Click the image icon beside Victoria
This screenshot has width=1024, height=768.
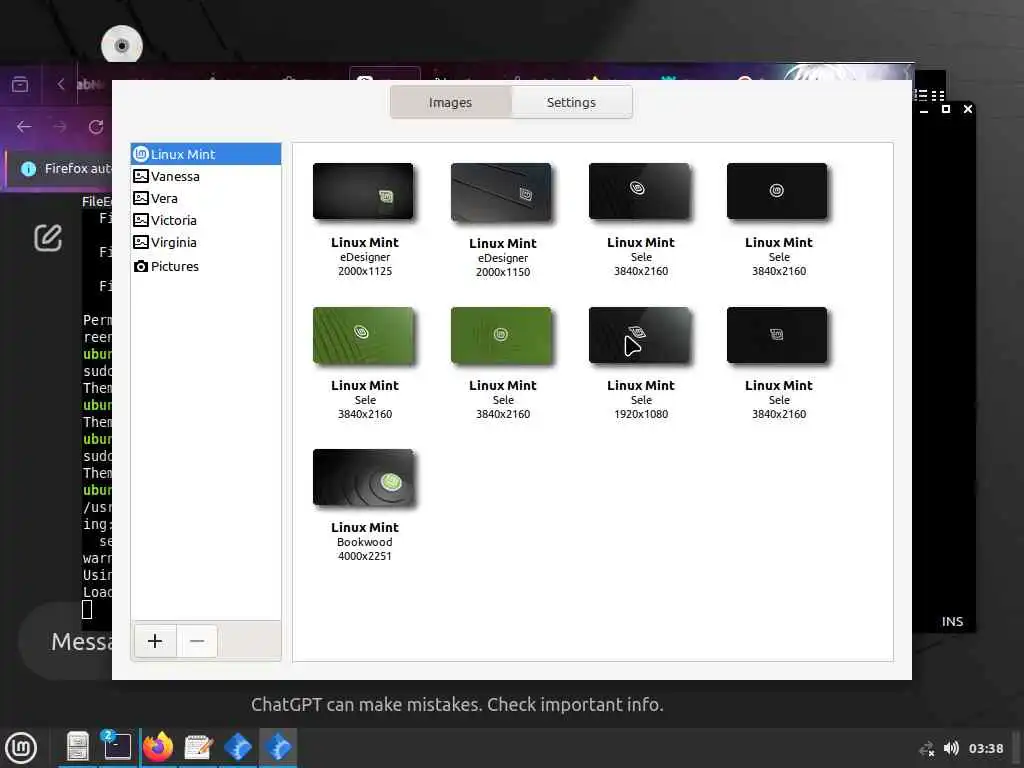(x=140, y=220)
